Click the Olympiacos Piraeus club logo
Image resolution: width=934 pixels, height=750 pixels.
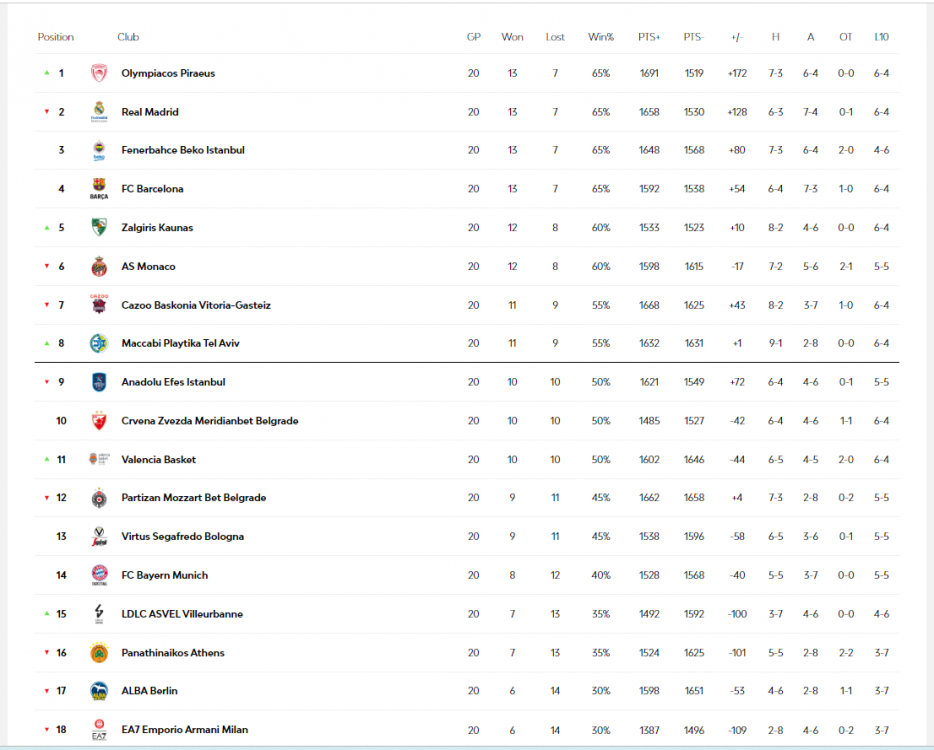click(x=99, y=73)
